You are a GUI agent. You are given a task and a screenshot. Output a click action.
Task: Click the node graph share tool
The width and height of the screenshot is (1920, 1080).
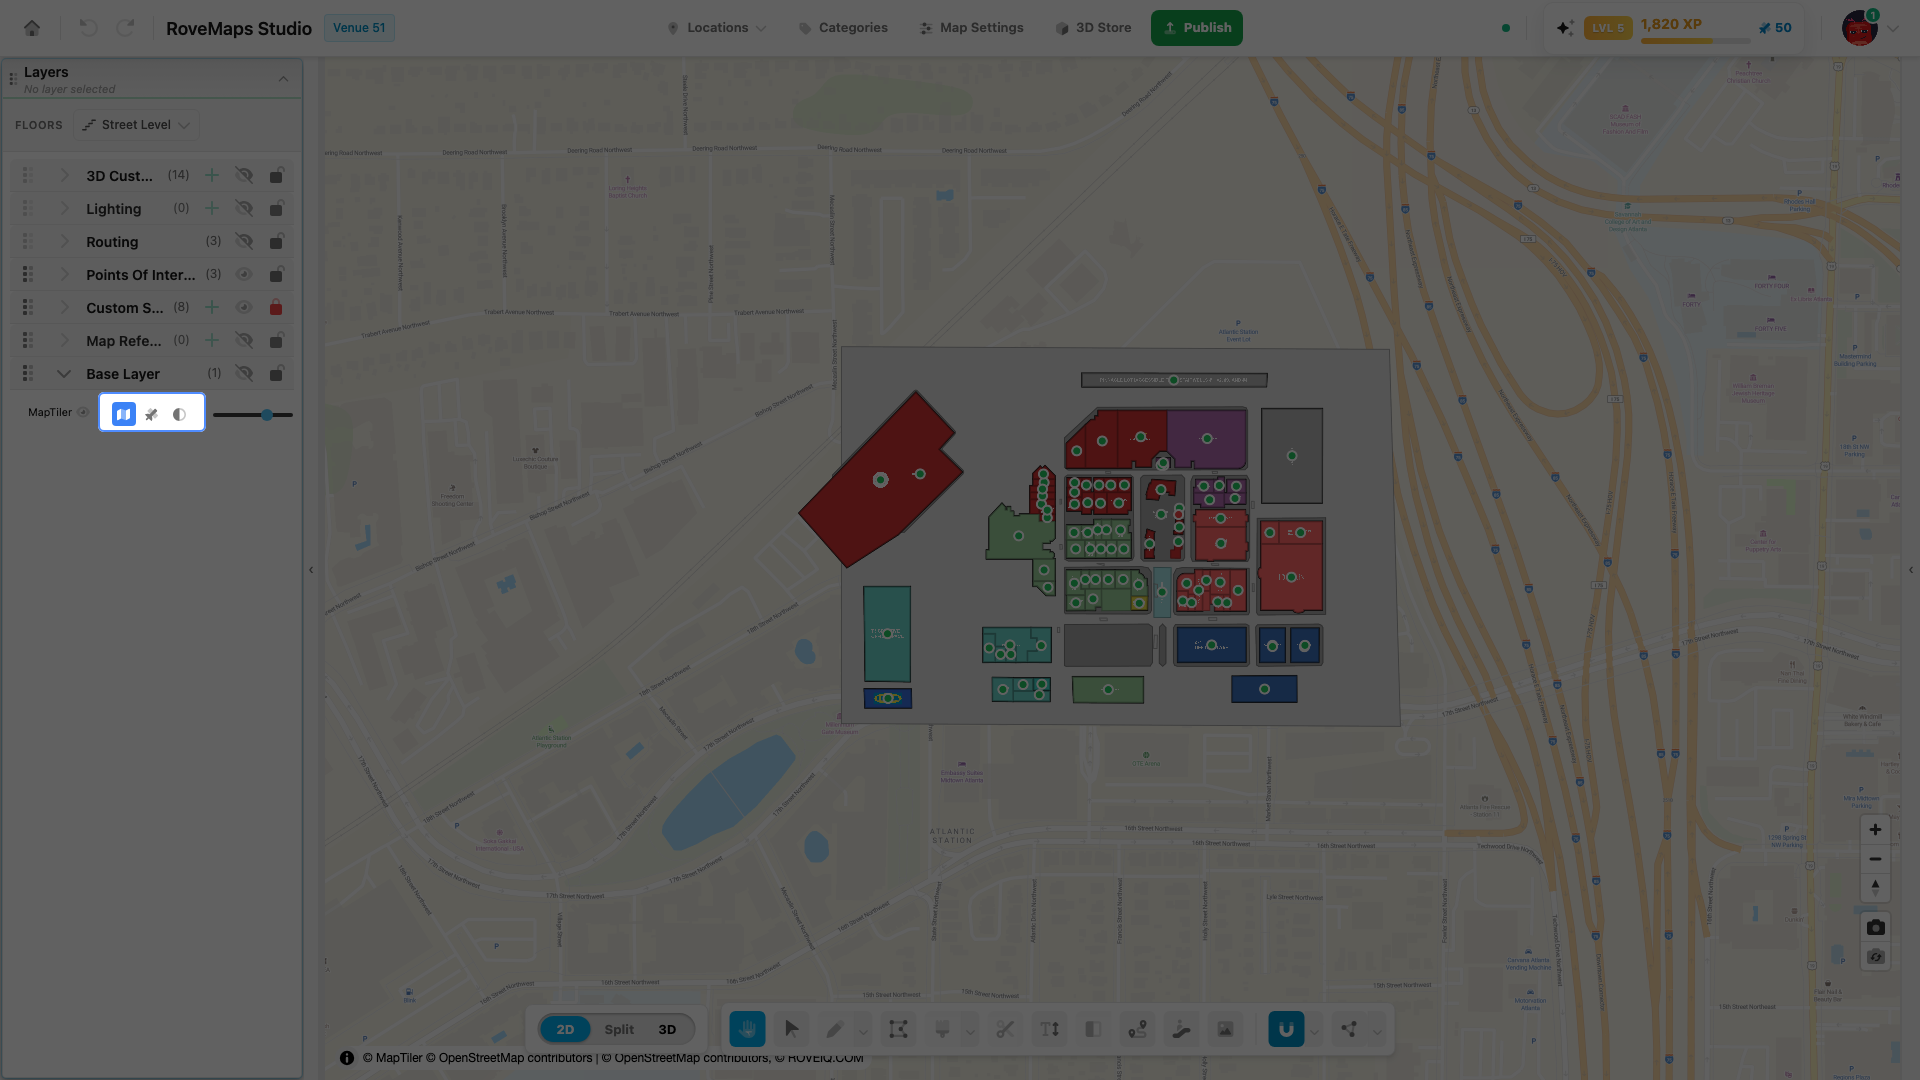1349,1029
